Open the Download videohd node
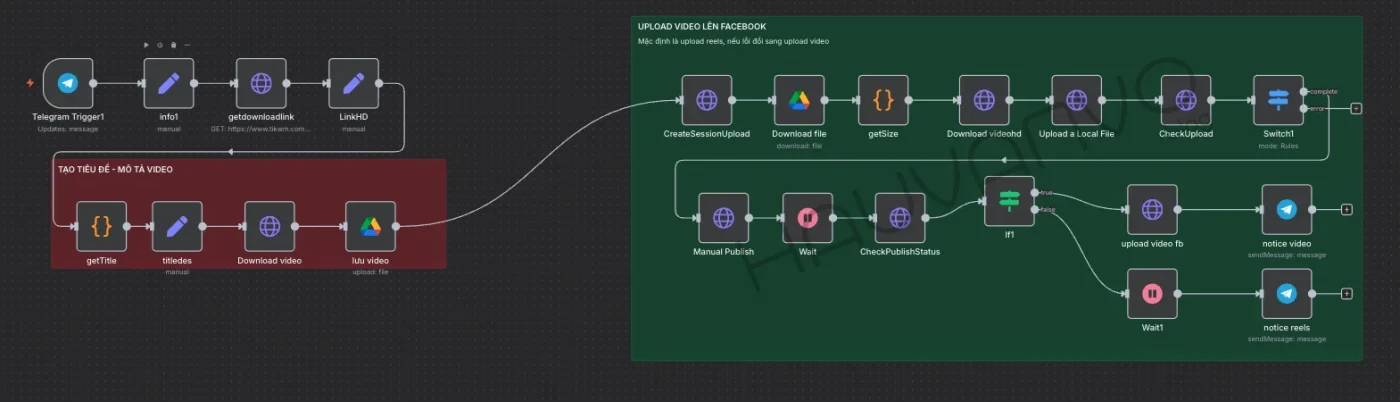 (x=984, y=100)
